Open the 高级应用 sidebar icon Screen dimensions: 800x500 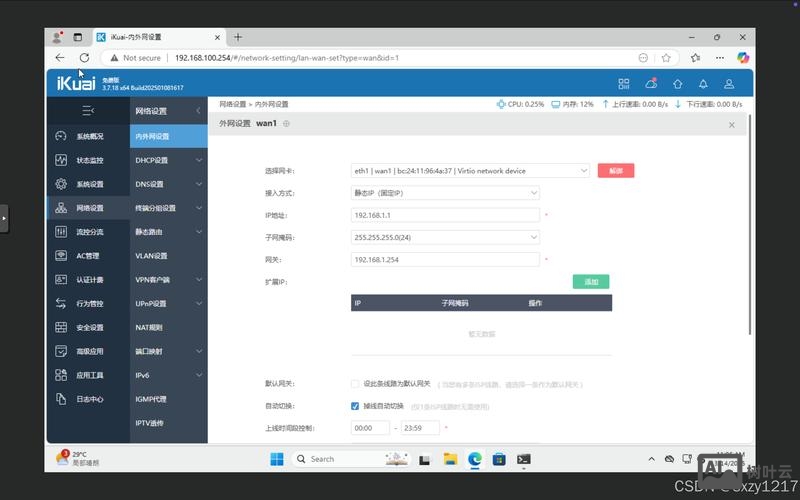[x=61, y=351]
